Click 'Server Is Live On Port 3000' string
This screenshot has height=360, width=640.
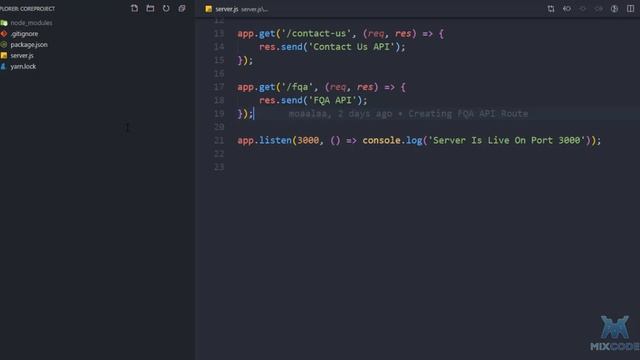click(507, 140)
